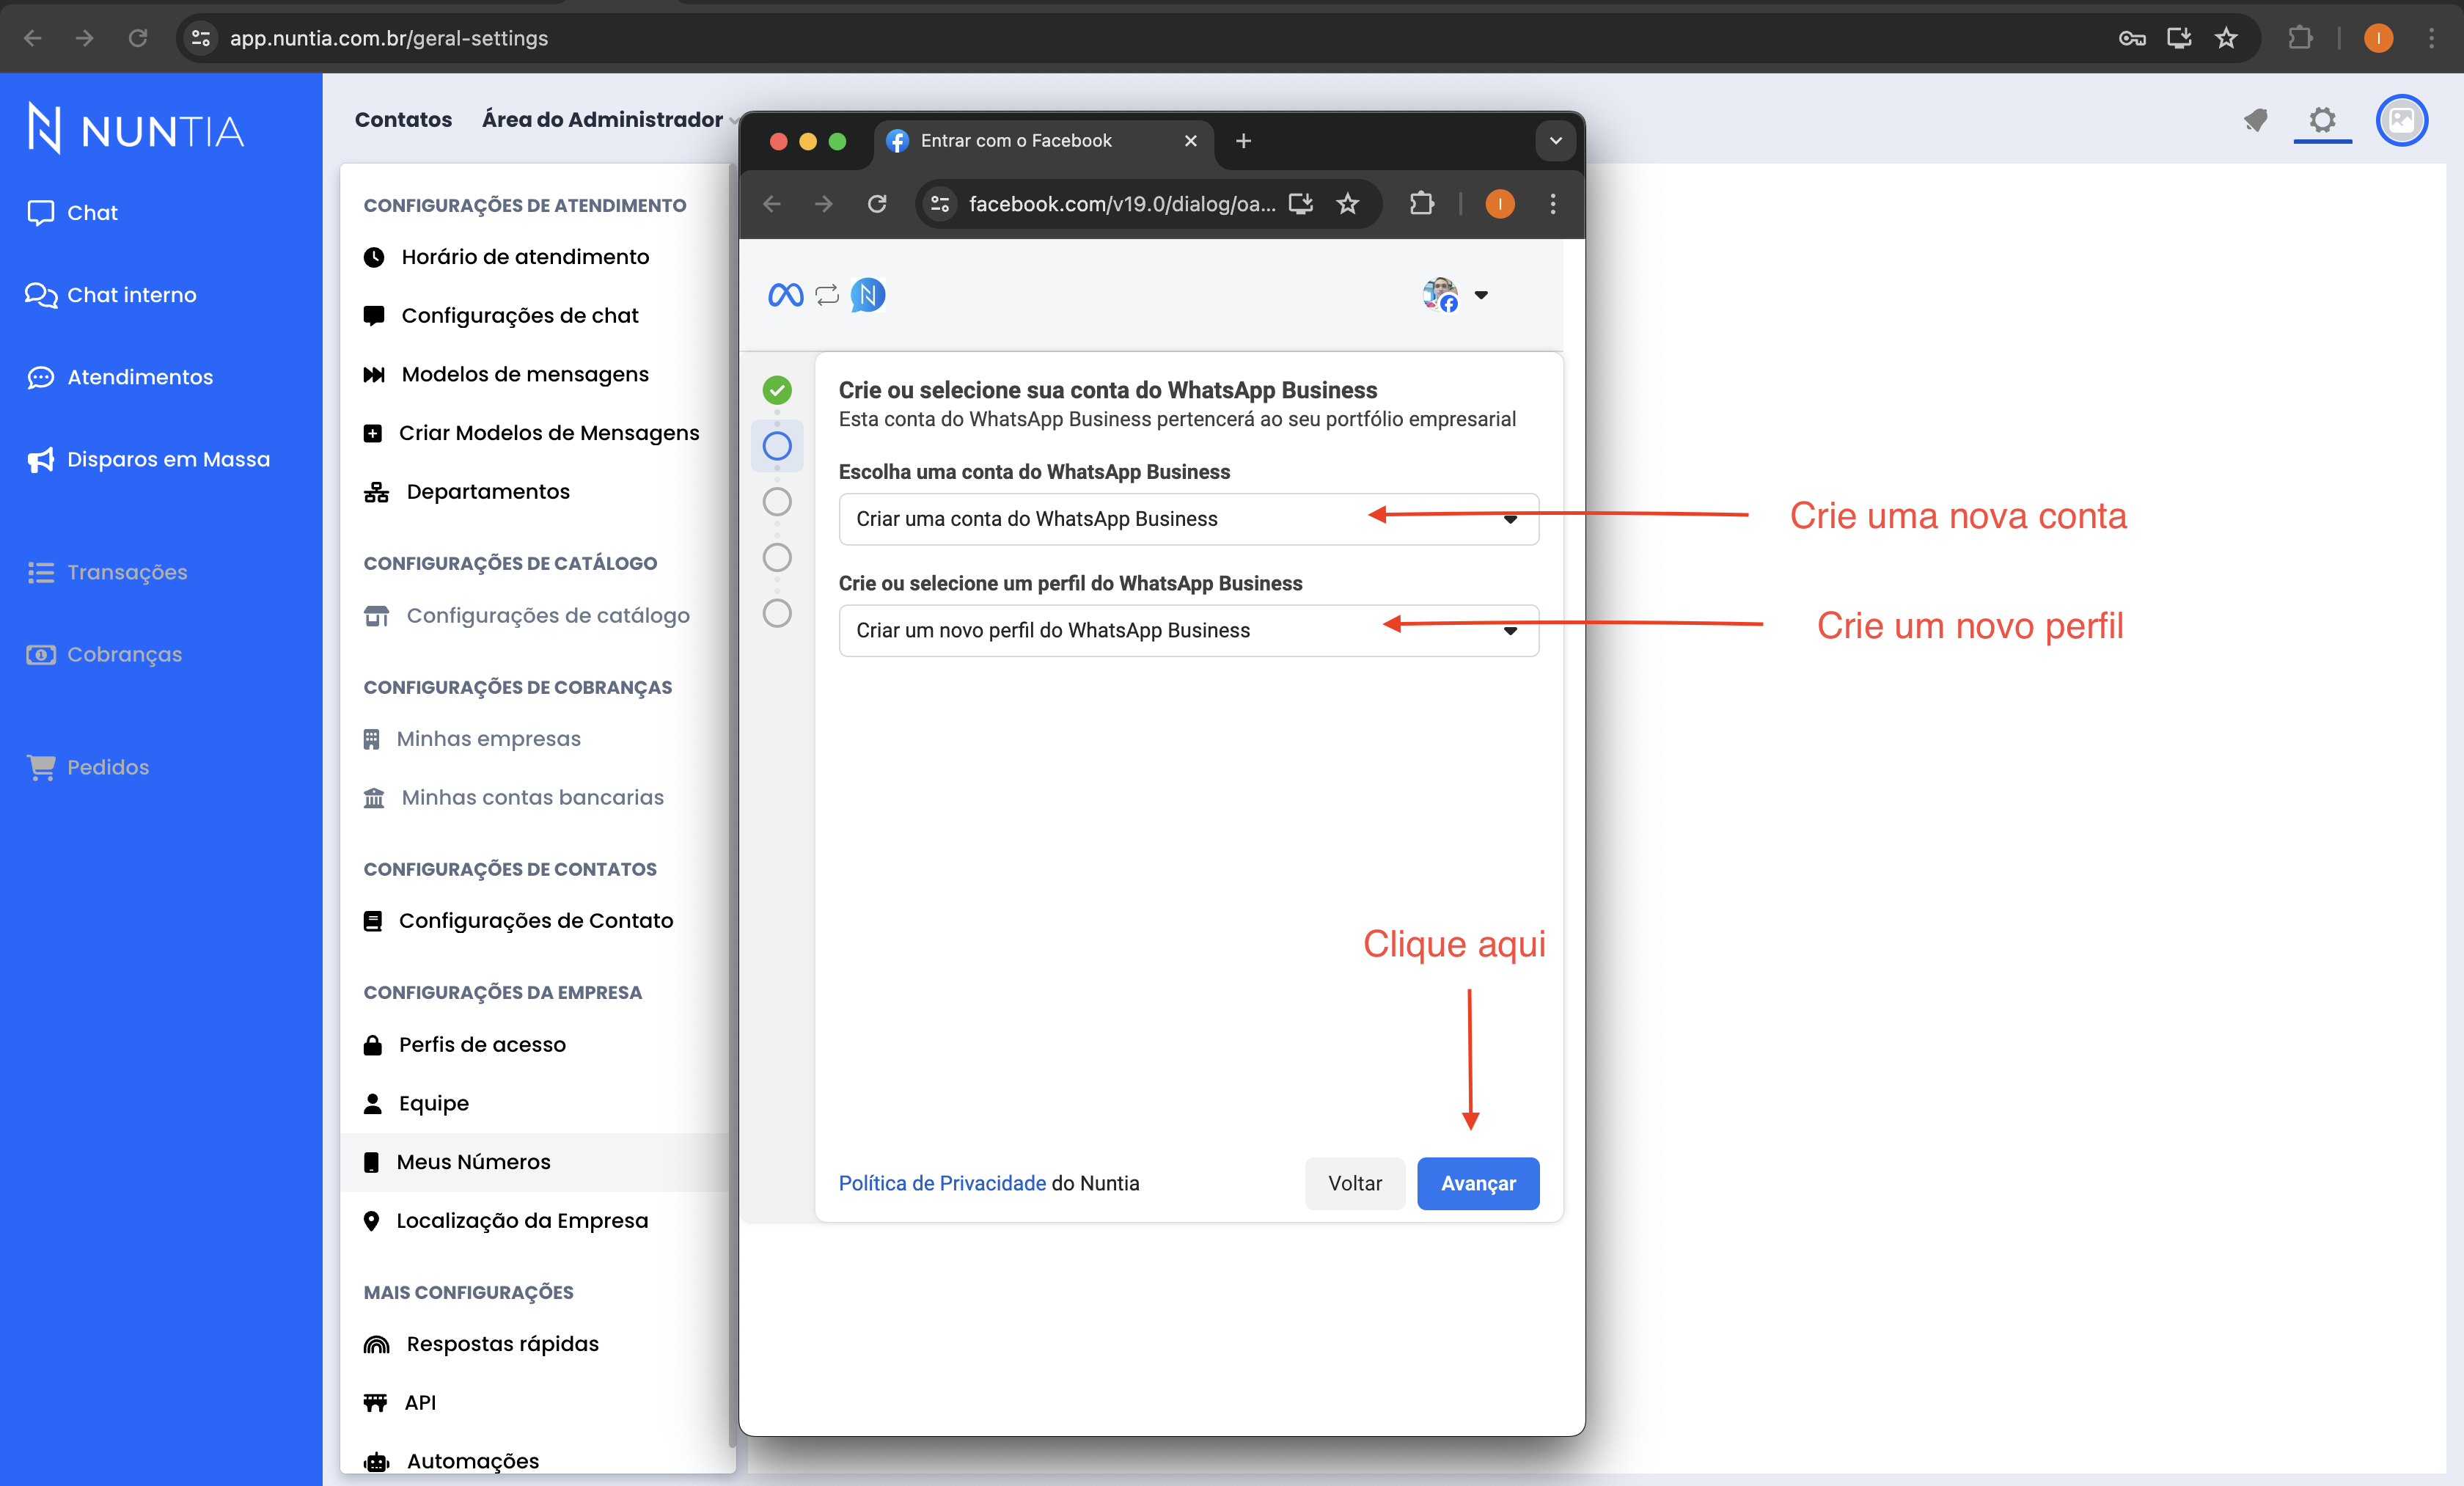This screenshot has width=2464, height=1486.
Task: Open Configurações de Contato
Action: 518,920
